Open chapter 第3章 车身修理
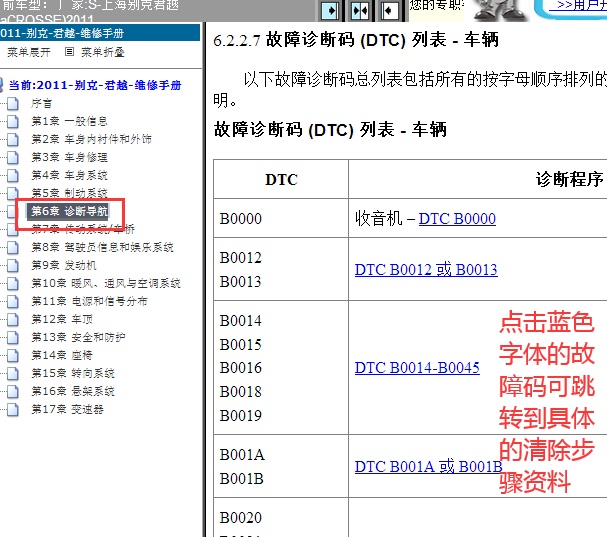The image size is (607, 537). (x=69, y=158)
